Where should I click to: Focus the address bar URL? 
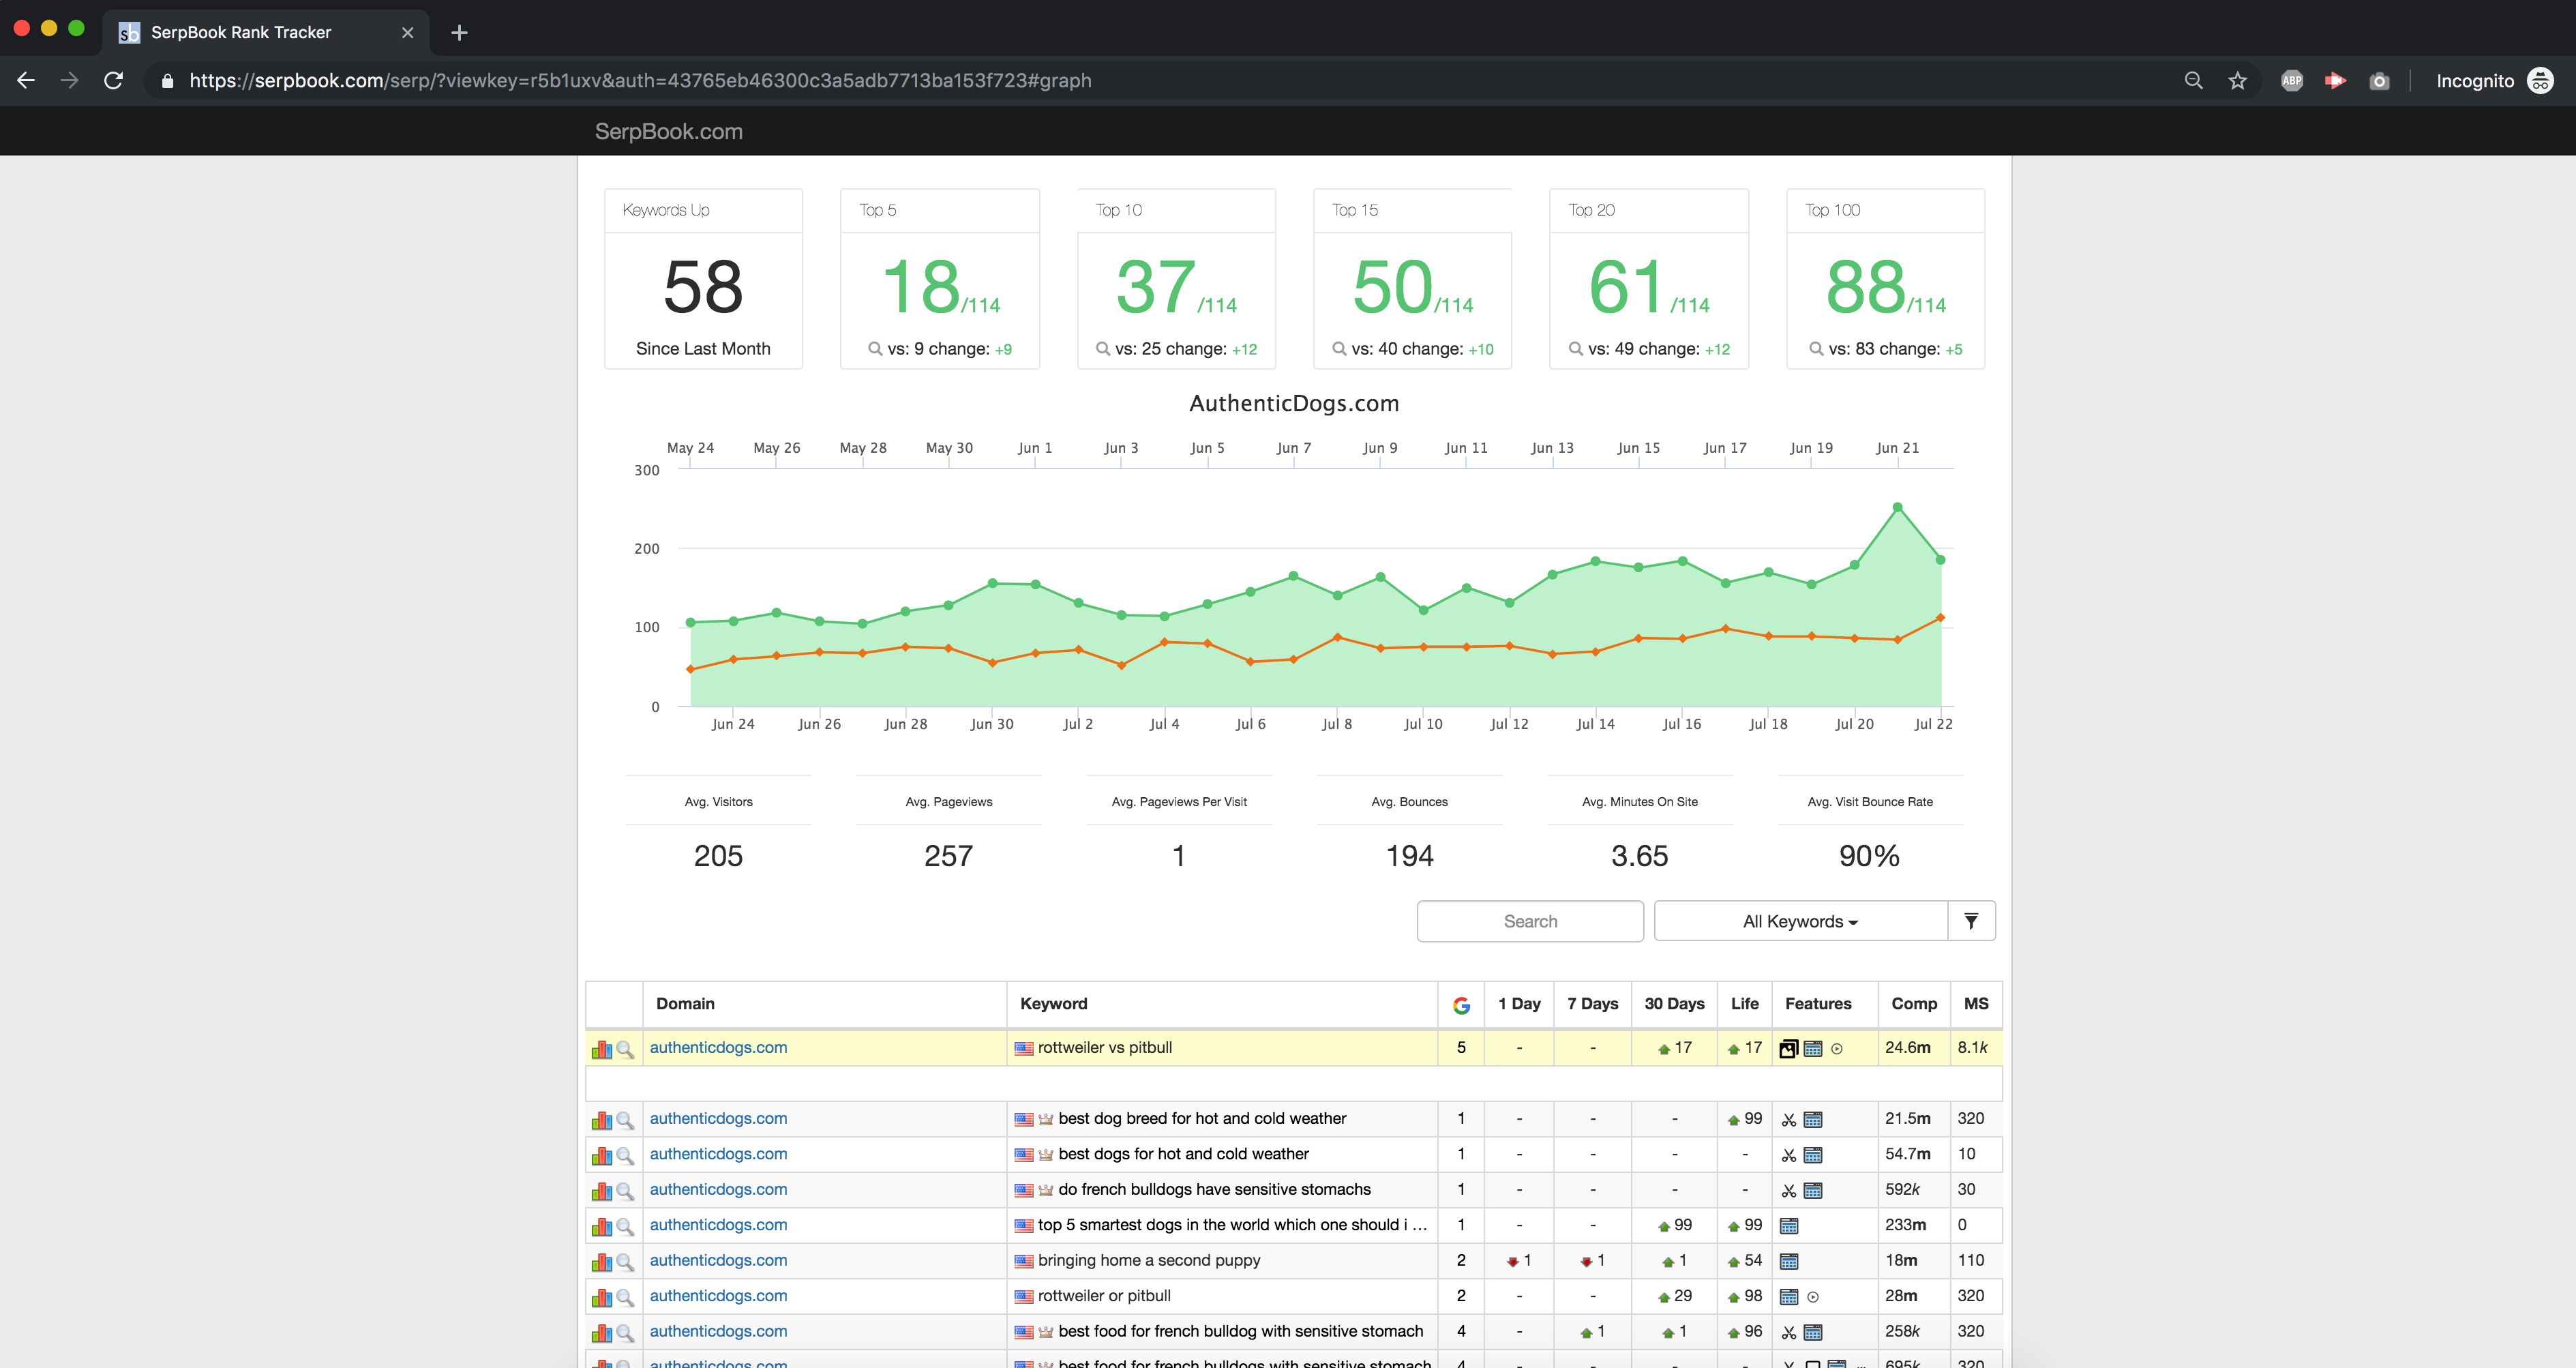[x=640, y=80]
